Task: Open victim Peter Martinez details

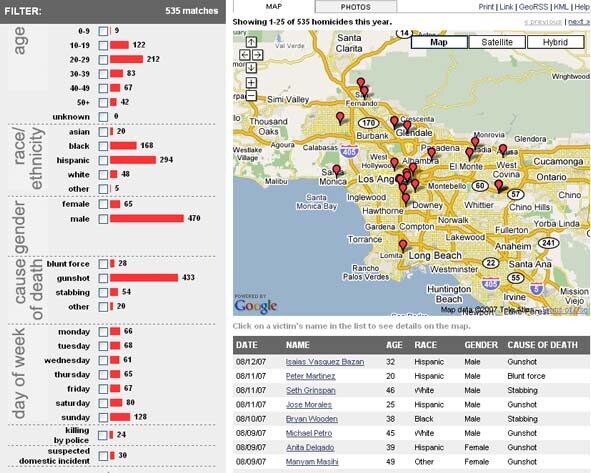Action: 311,376
